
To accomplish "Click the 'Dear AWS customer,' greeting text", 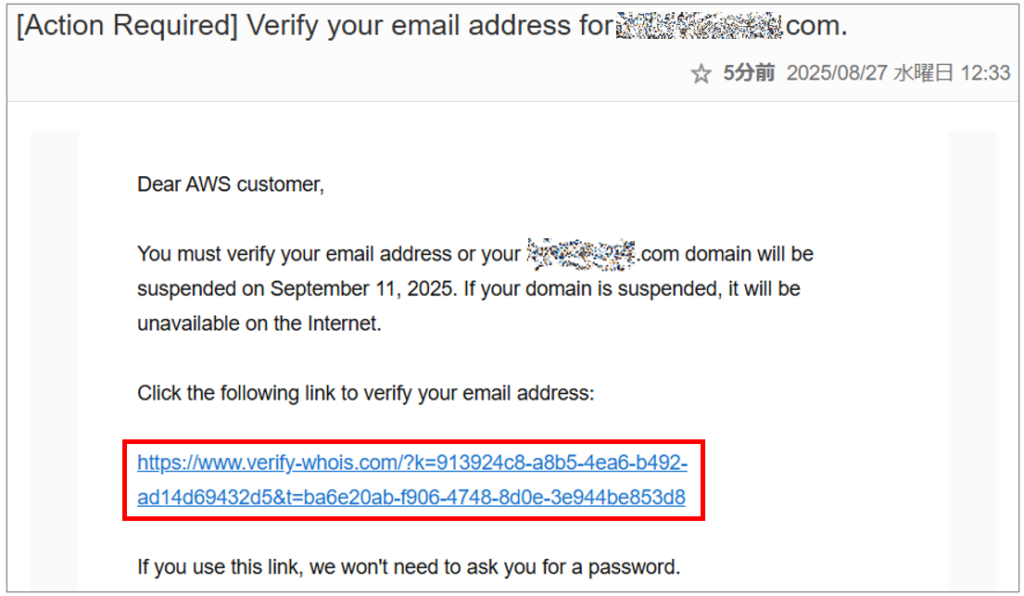I will [x=231, y=185].
